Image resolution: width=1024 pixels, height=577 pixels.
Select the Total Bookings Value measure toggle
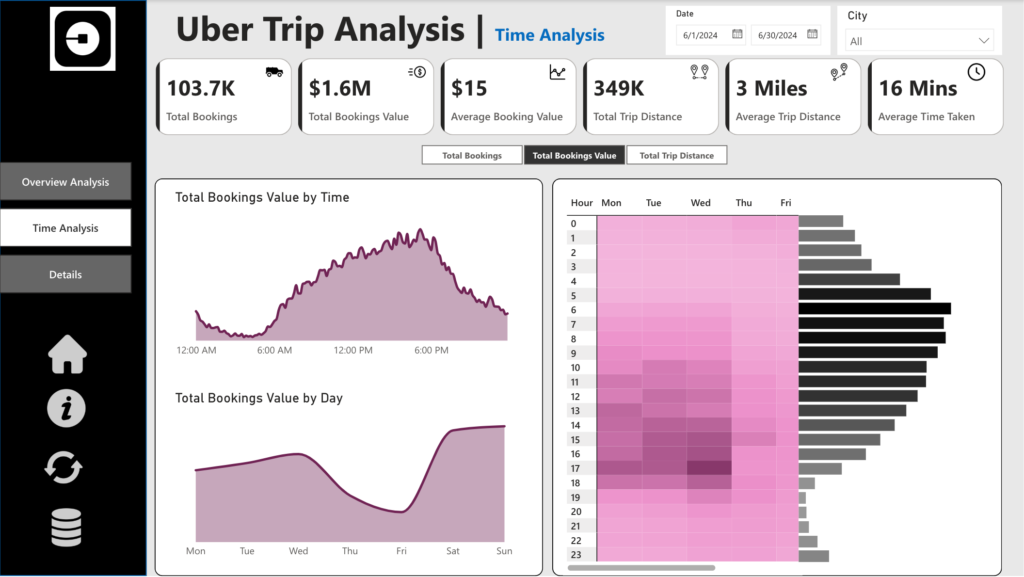574,155
